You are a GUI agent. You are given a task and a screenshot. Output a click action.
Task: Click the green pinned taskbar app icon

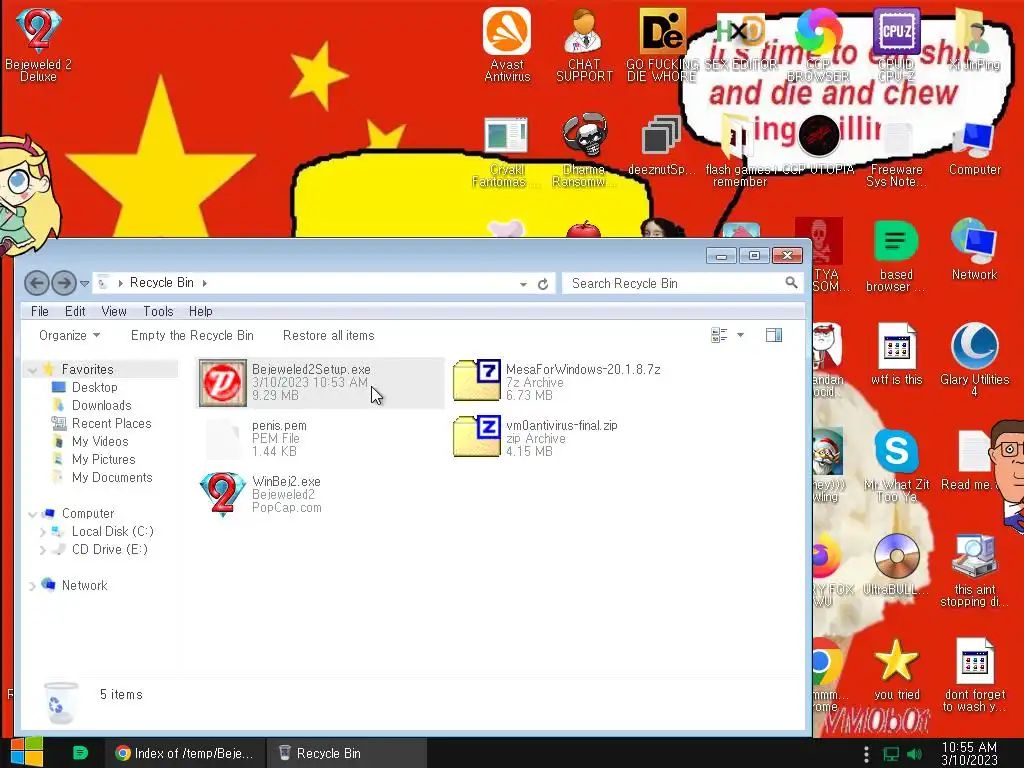pyautogui.click(x=80, y=753)
